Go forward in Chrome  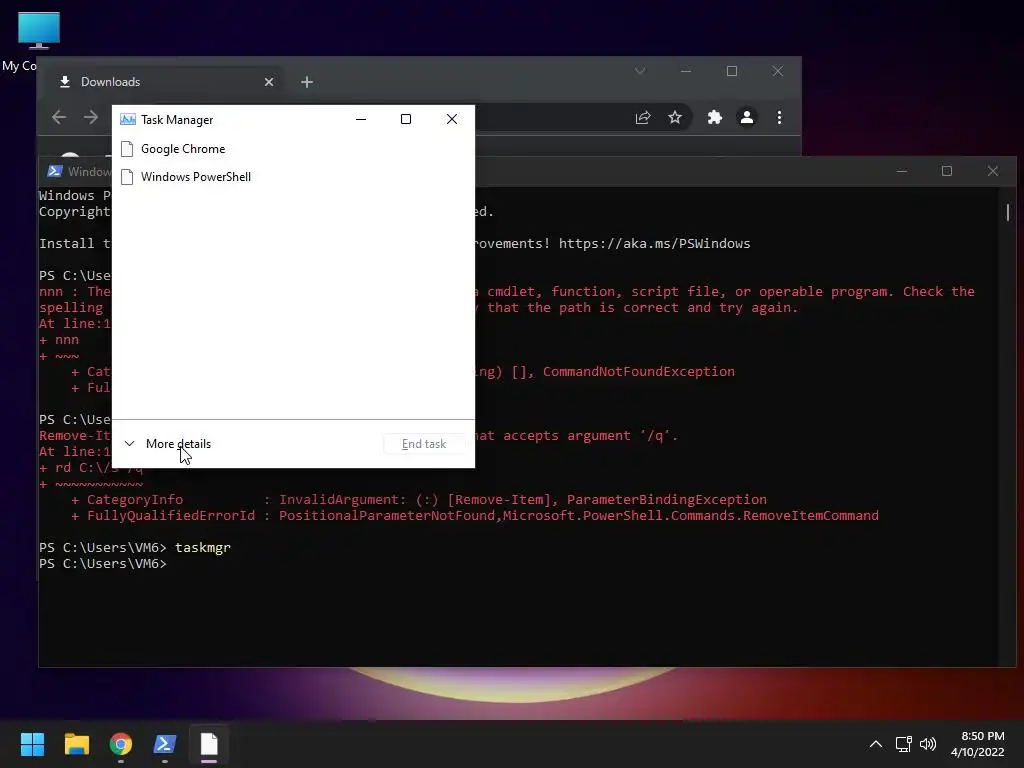[91, 118]
